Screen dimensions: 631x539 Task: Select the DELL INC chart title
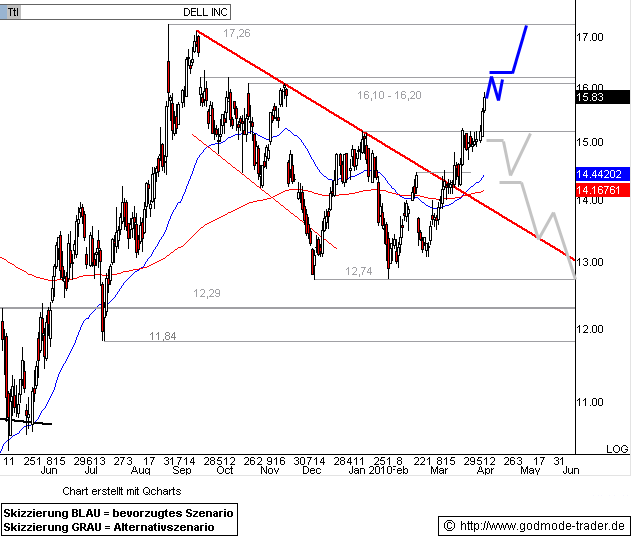click(x=205, y=12)
